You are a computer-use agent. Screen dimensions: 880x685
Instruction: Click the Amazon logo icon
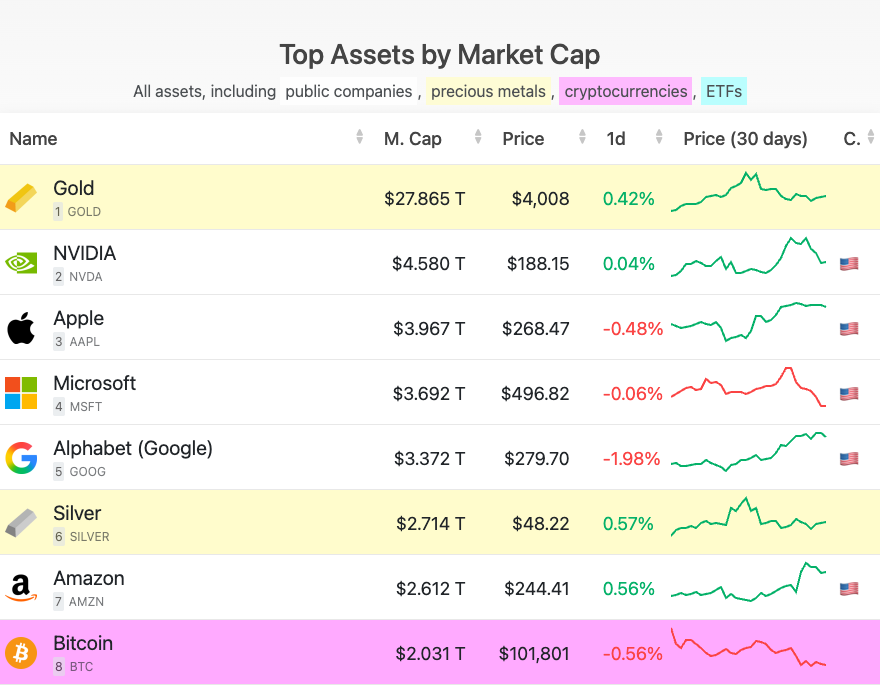(21, 588)
